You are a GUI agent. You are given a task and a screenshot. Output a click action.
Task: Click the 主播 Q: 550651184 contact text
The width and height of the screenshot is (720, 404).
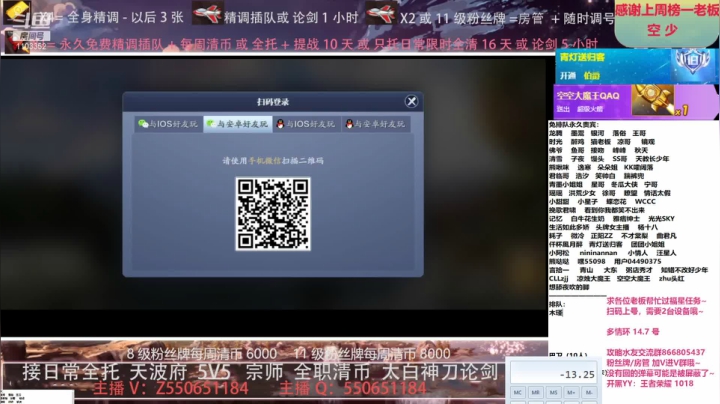coord(353,389)
